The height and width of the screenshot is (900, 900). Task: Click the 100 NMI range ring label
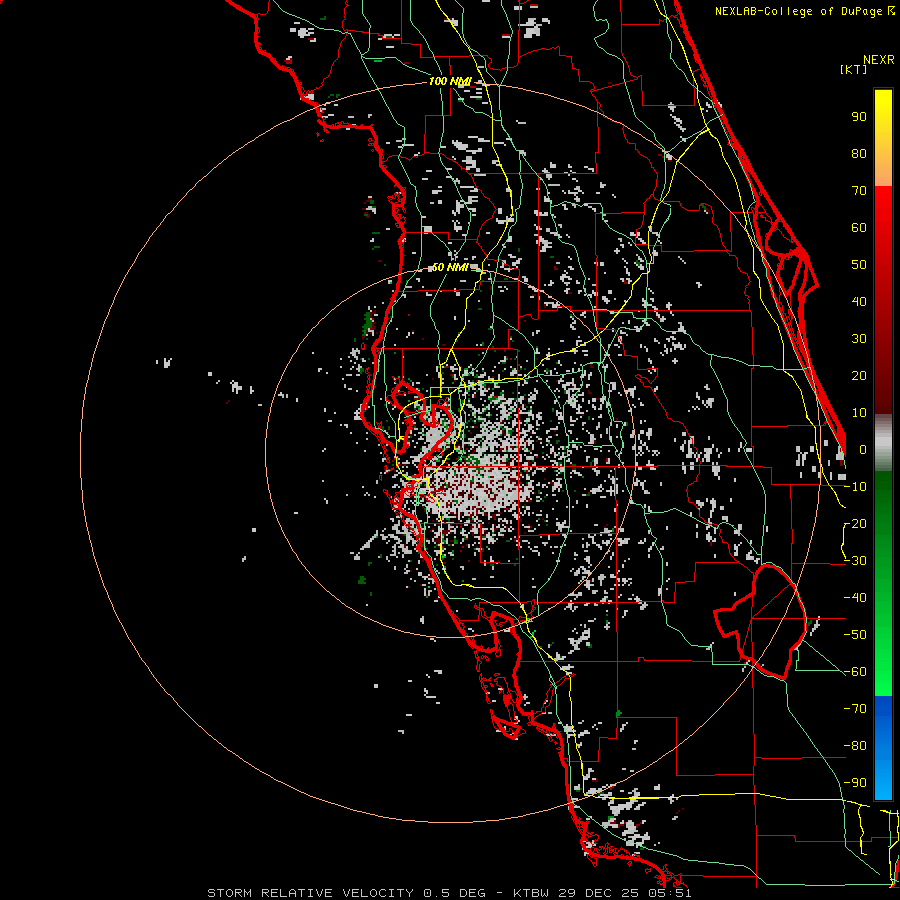point(450,81)
